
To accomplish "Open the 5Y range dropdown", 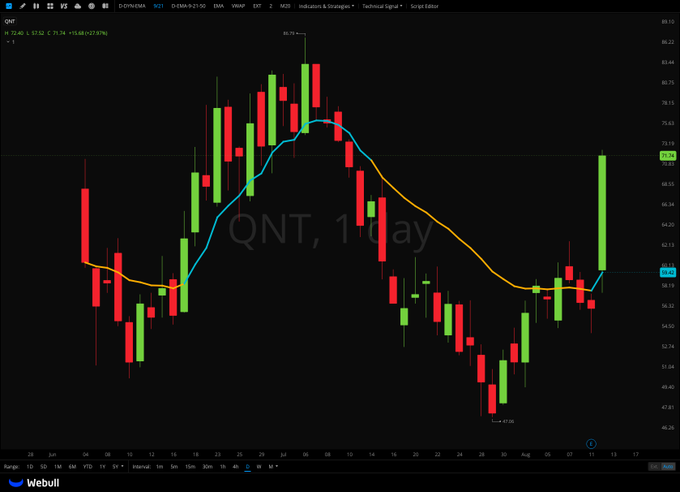I will tap(118, 466).
